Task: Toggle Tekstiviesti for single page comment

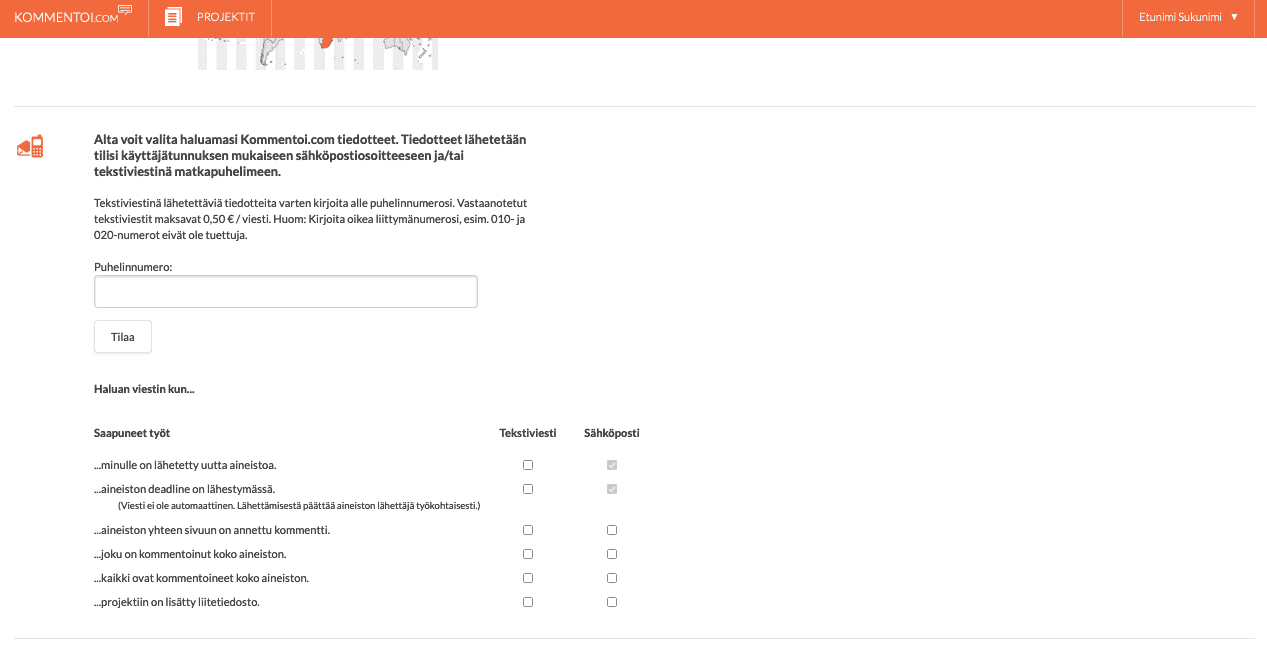Action: click(x=528, y=530)
